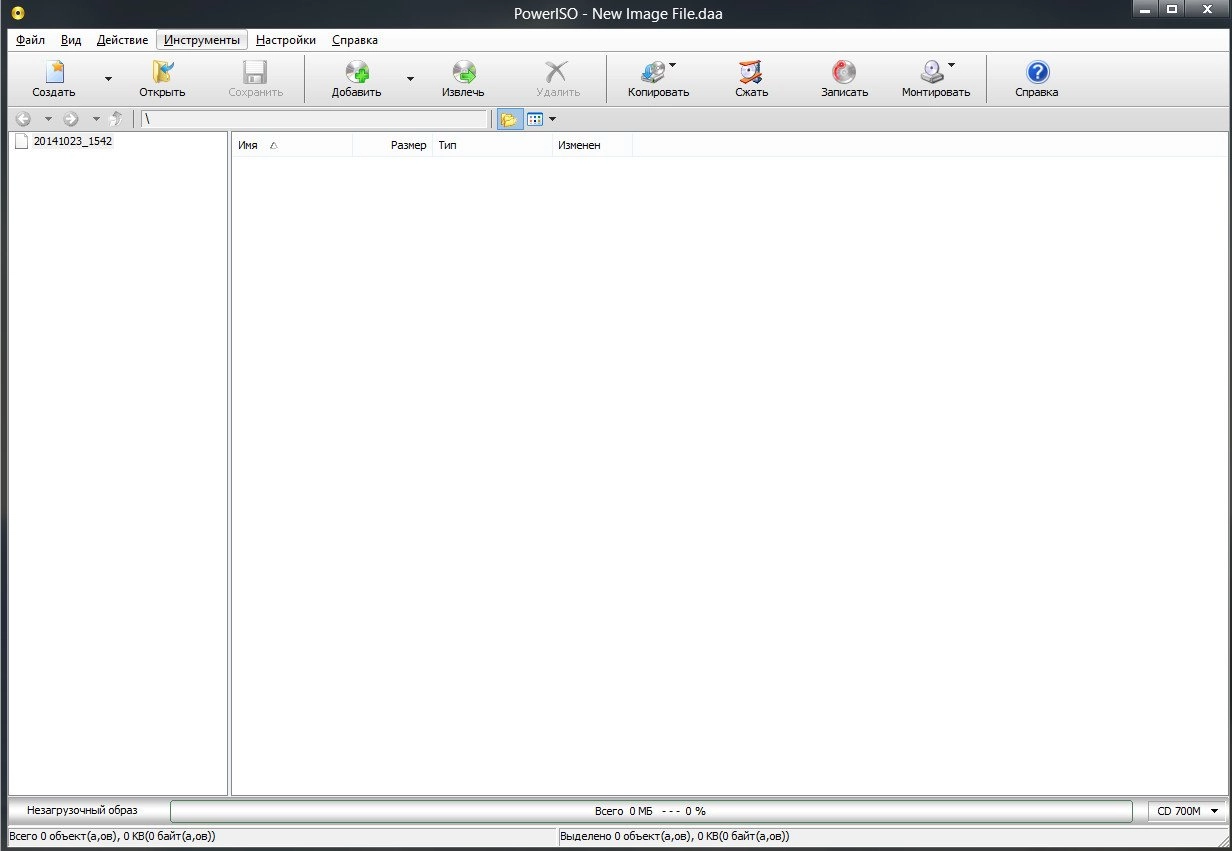Open the Вид menu
Image resolution: width=1232 pixels, height=851 pixels.
[71, 40]
